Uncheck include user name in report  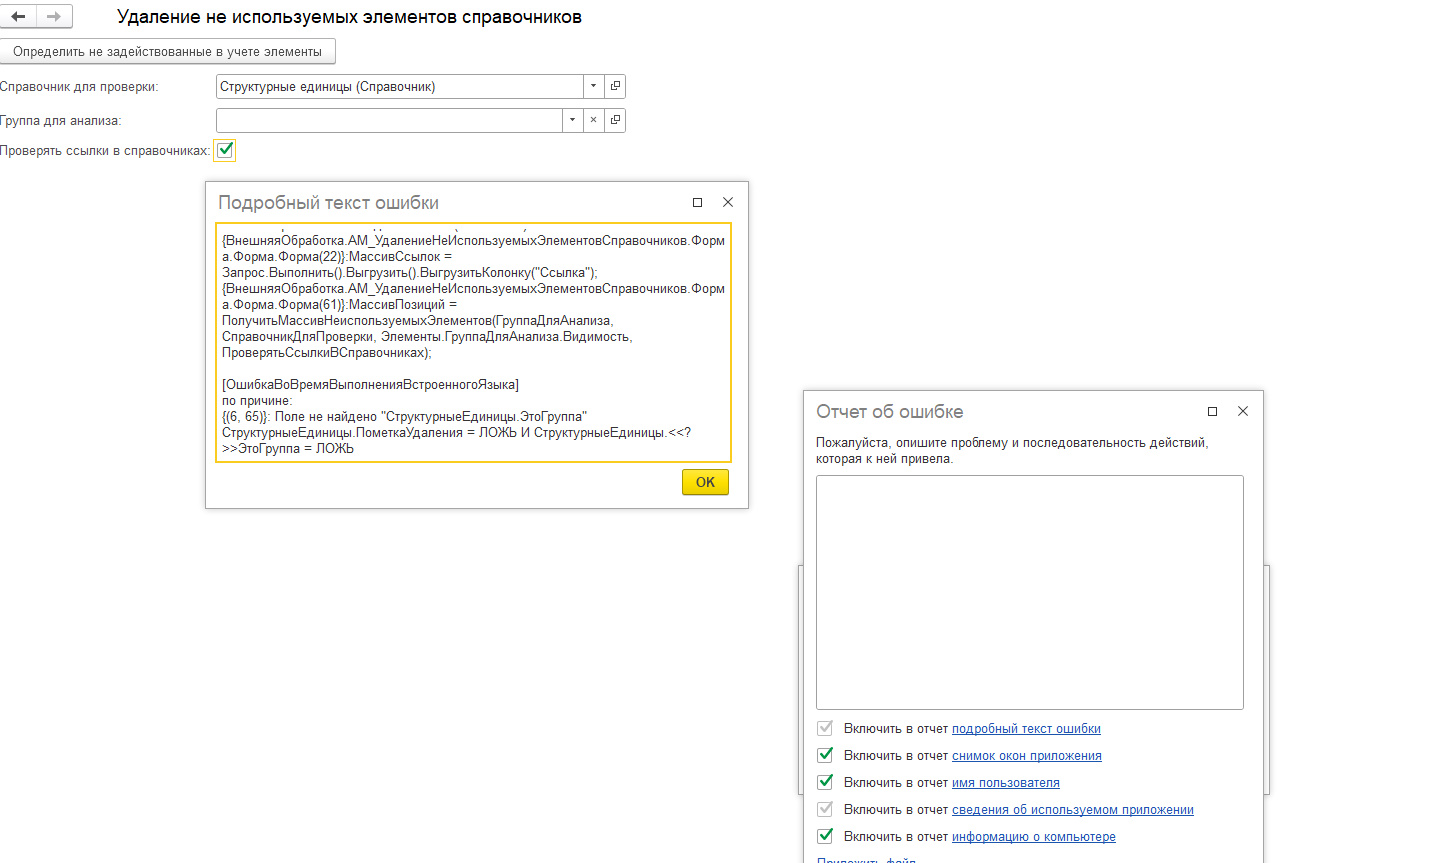[825, 782]
